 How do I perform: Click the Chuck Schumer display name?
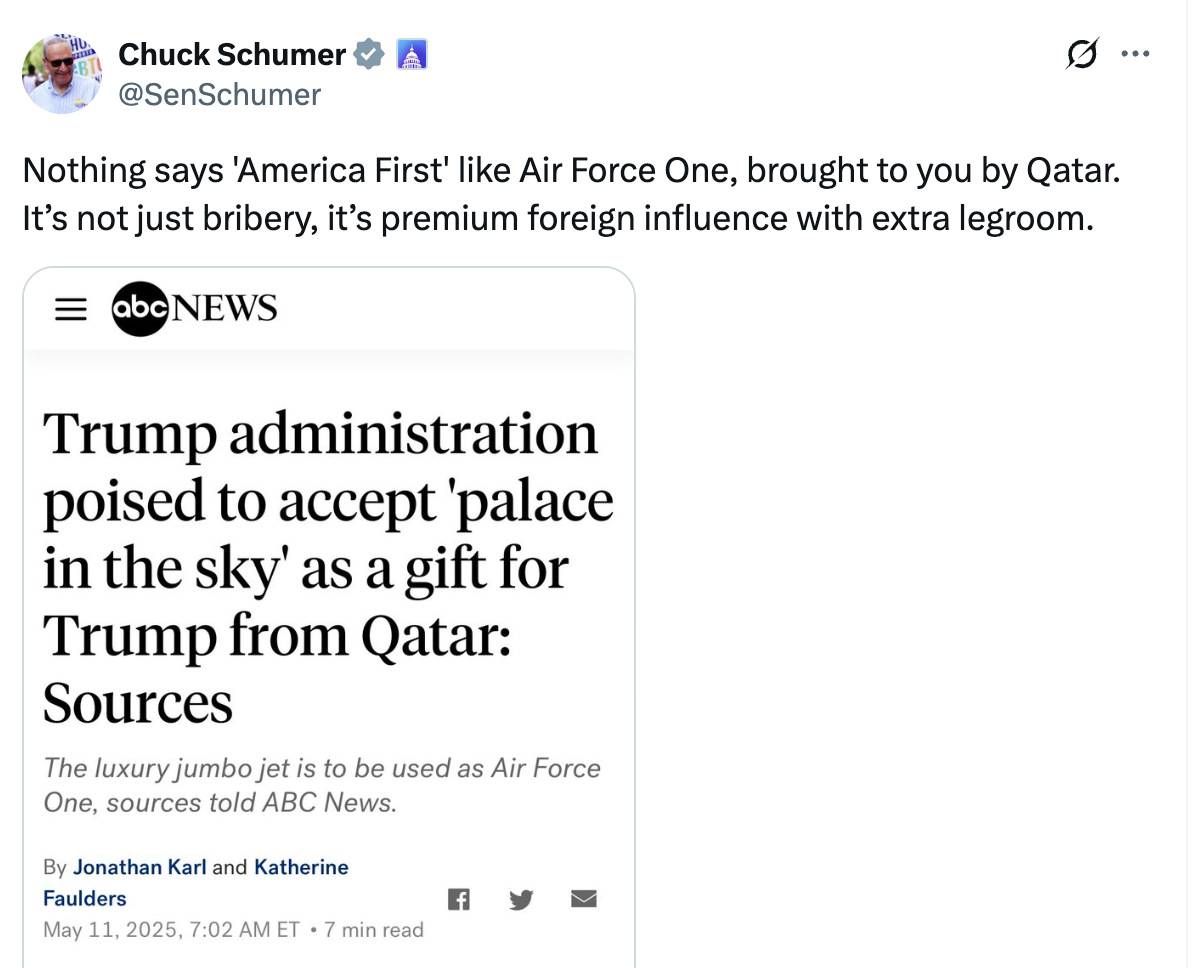click(230, 54)
